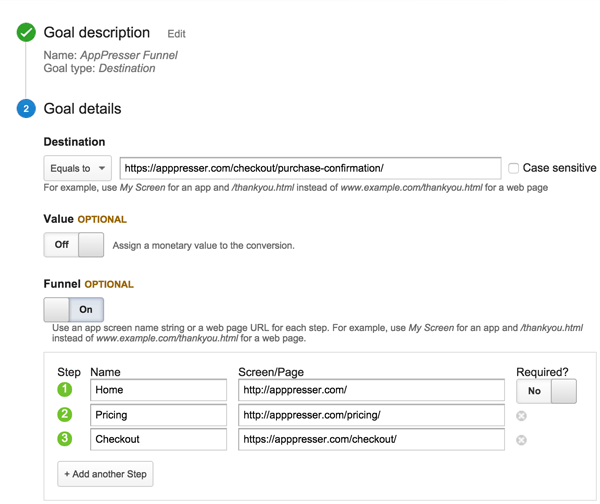Screen dimensions: 600x504
Task: Click Edit next to Goal description
Action: [x=176, y=34]
